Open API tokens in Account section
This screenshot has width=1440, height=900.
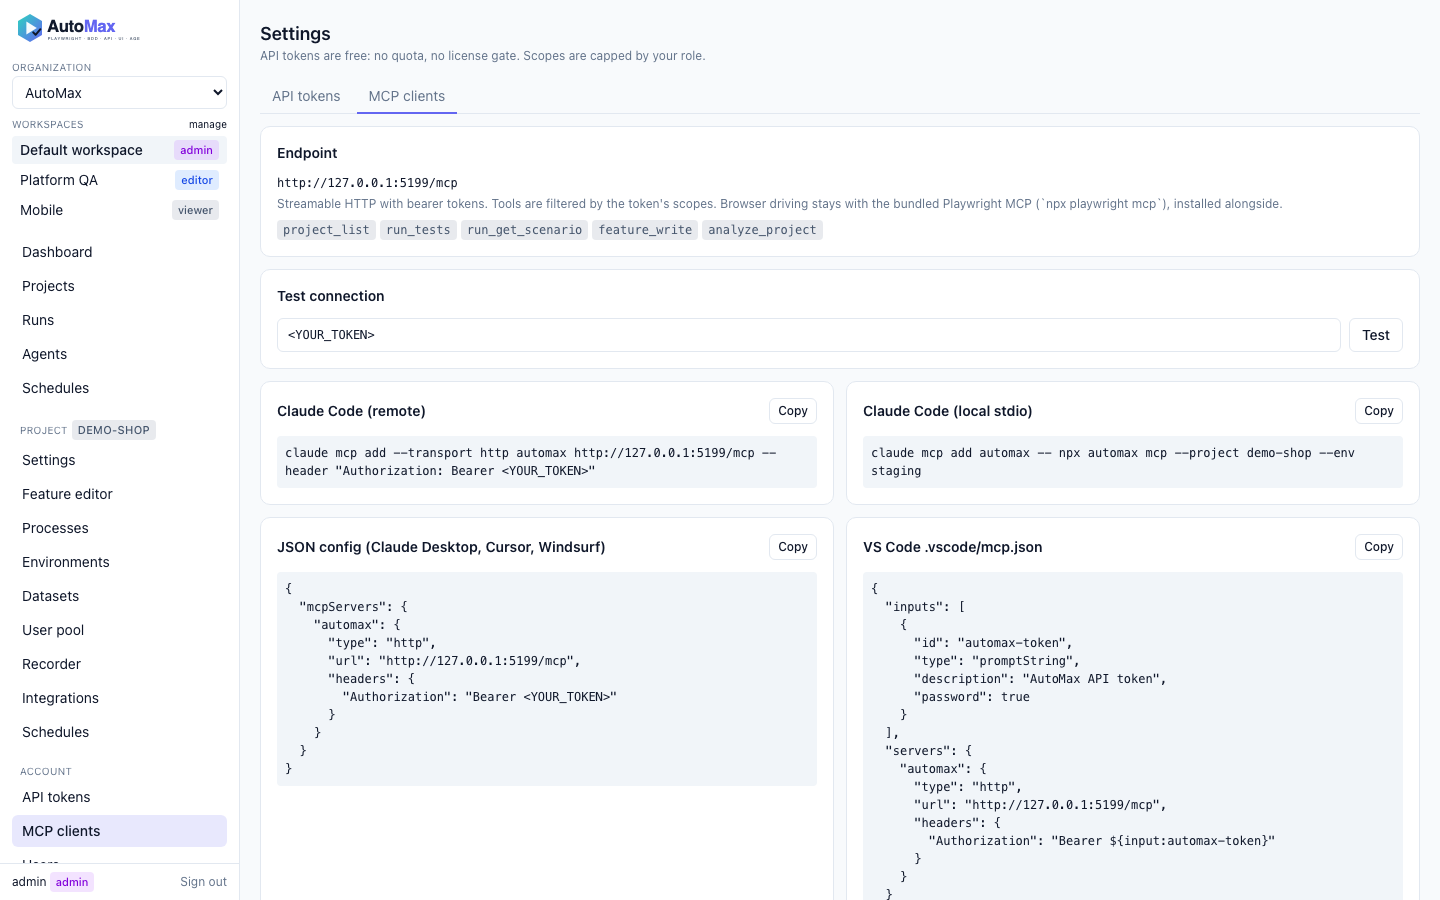click(119, 797)
